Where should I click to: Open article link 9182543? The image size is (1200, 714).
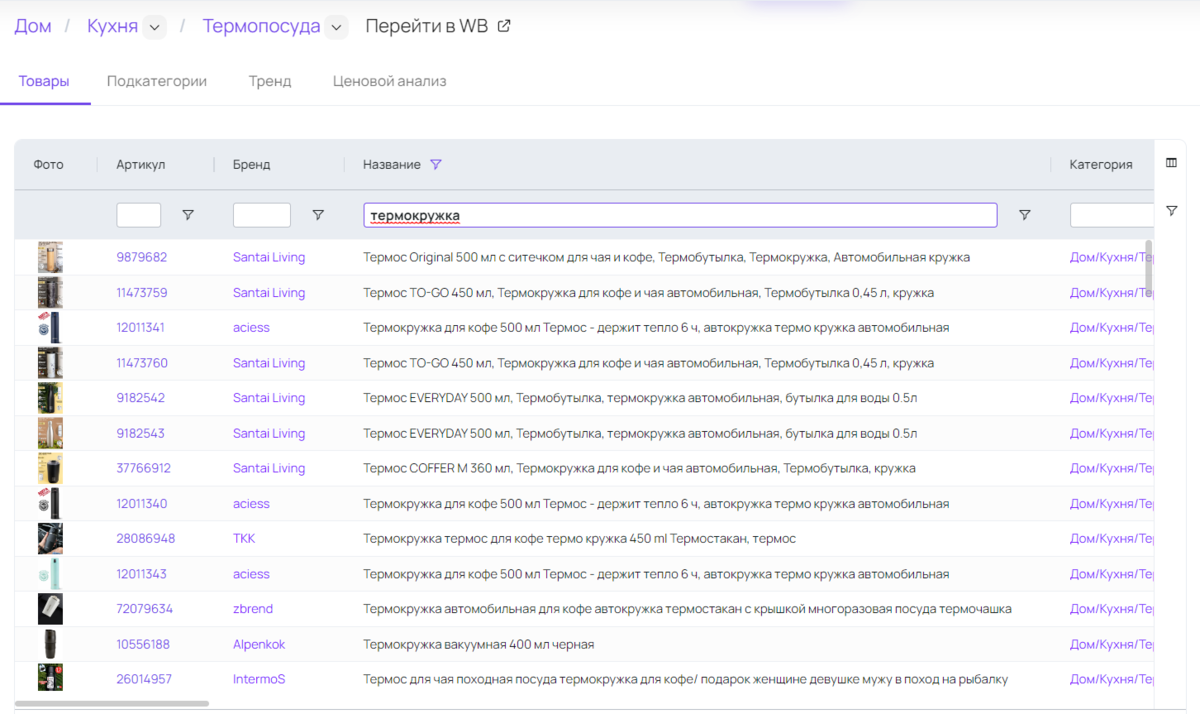[141, 433]
